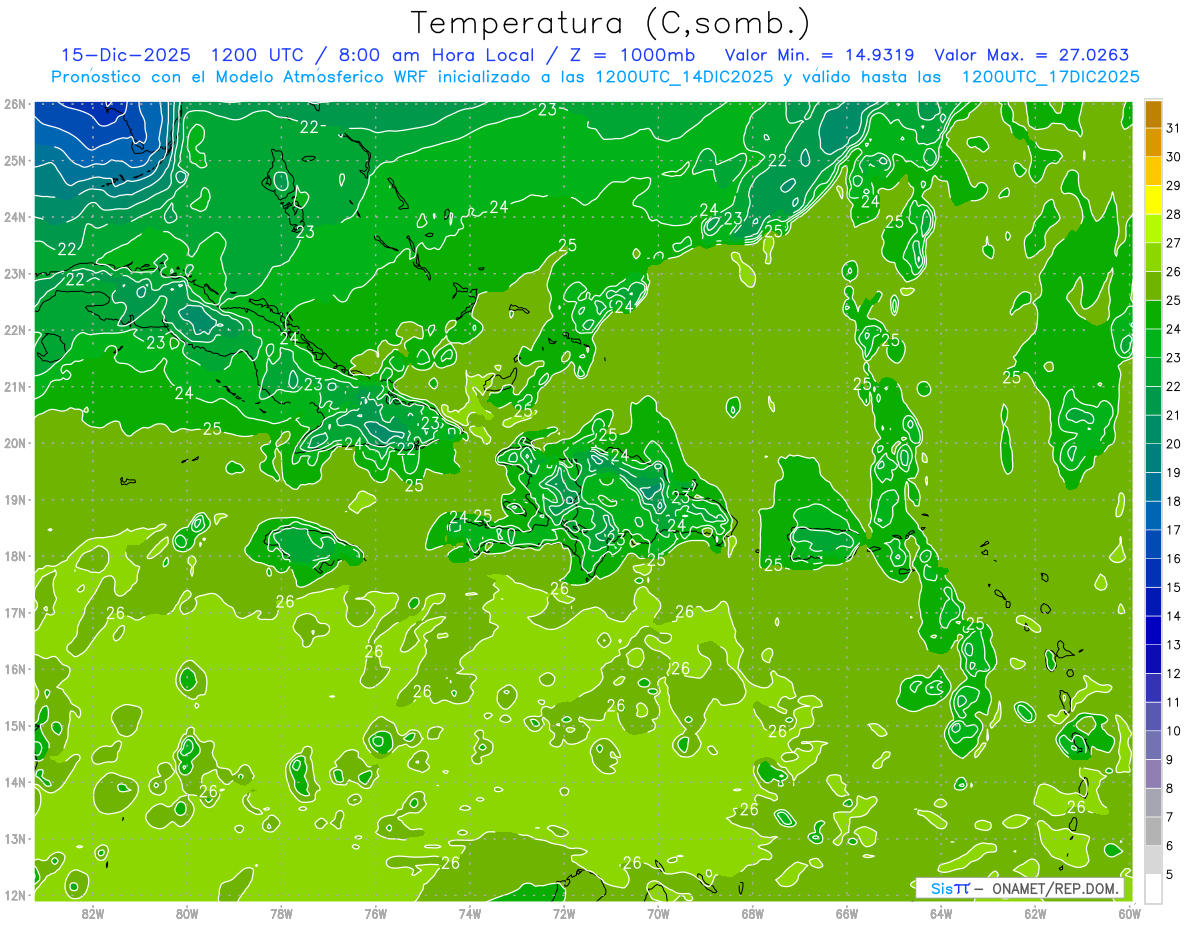Select the 'Z = 1000mb' level label
1200x927 pixels.
[633, 55]
